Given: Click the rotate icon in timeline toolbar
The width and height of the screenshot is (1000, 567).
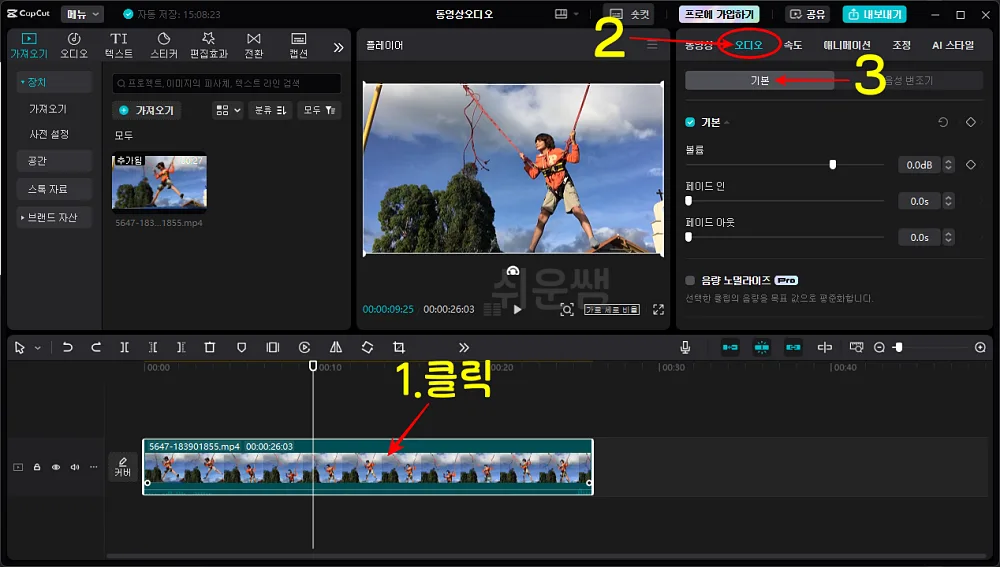Looking at the screenshot, I should point(367,347).
